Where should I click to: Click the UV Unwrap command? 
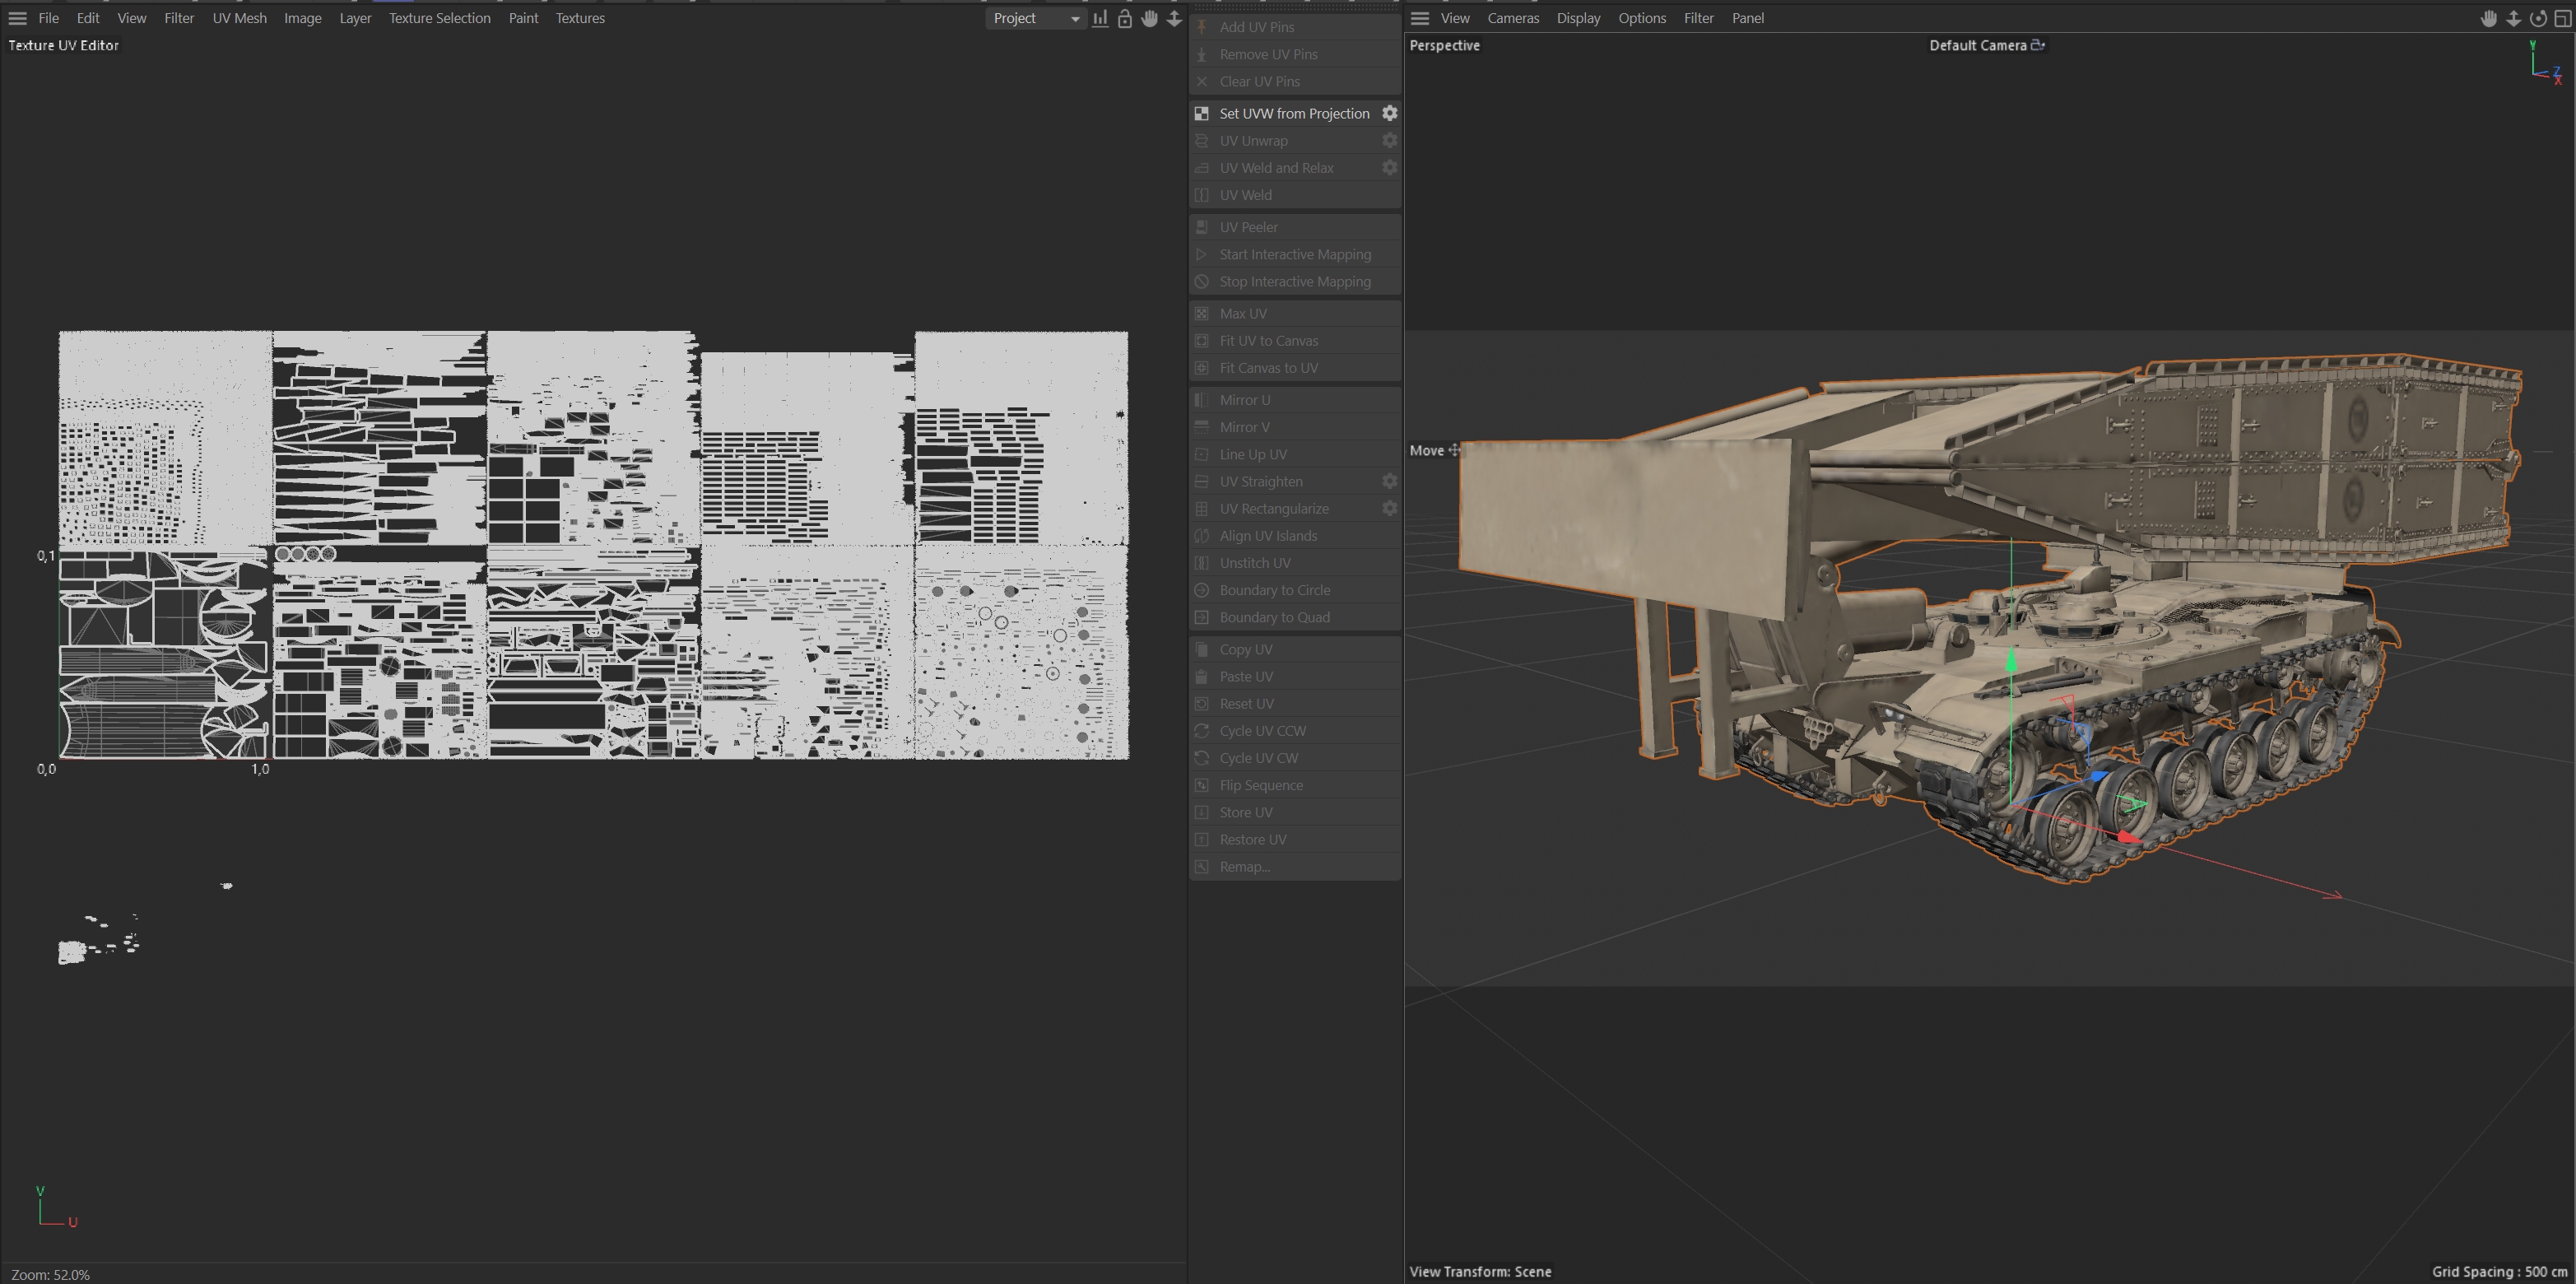point(1253,141)
